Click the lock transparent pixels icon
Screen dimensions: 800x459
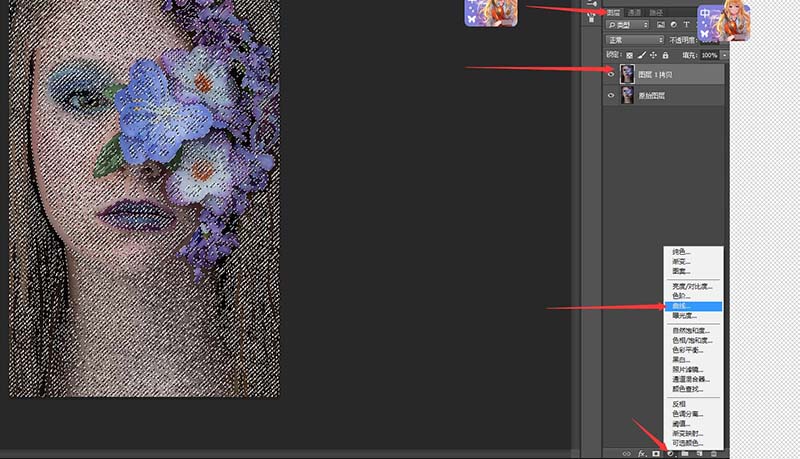[x=629, y=55]
